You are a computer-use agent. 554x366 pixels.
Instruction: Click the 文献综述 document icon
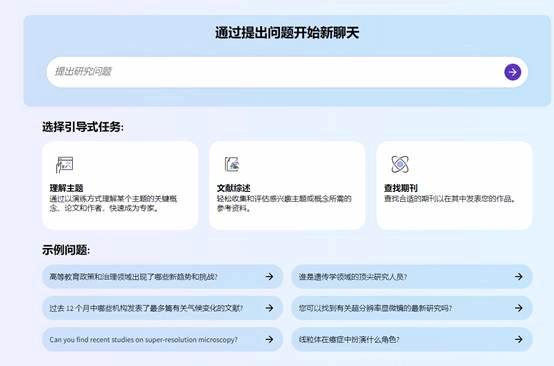(x=232, y=164)
